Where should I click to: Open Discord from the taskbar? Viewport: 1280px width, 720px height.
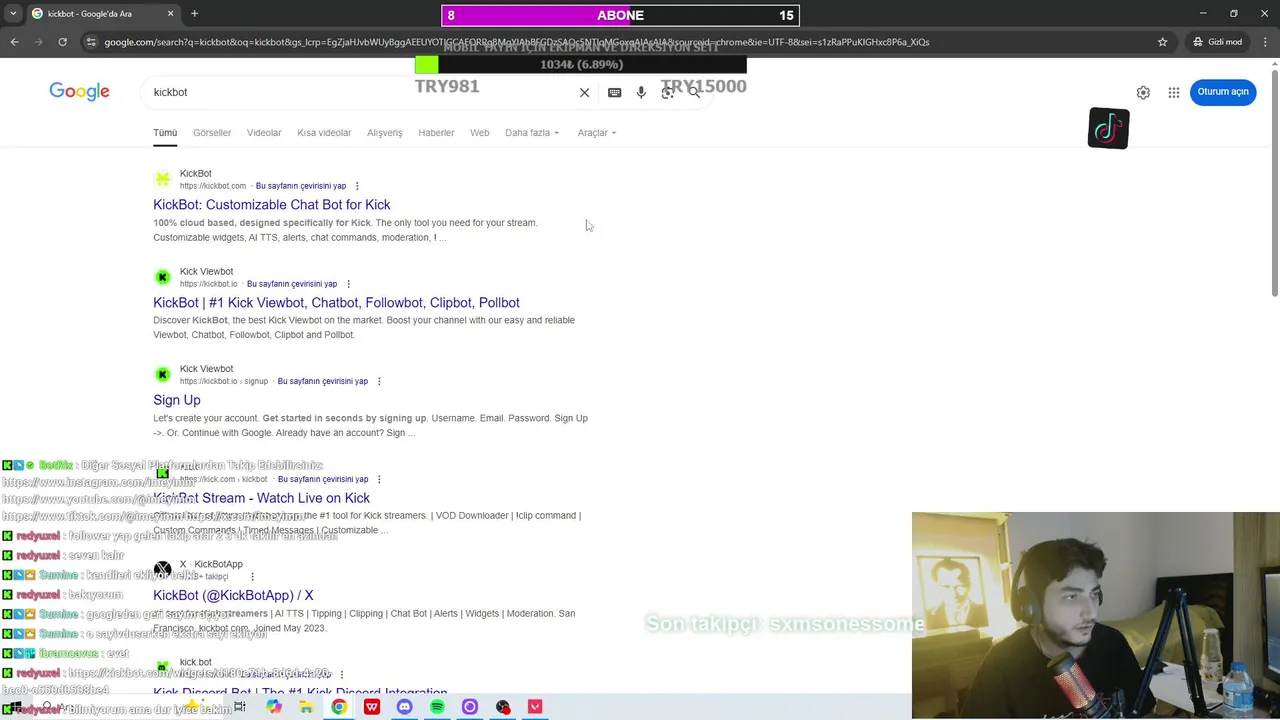(x=404, y=707)
